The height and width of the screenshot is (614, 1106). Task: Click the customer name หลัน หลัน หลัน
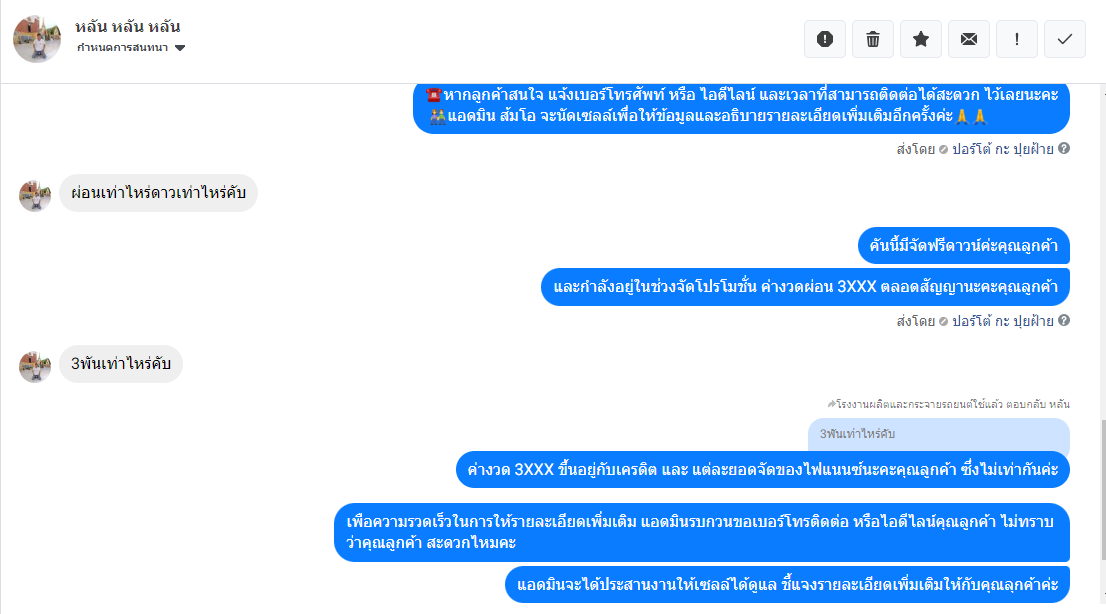128,27
